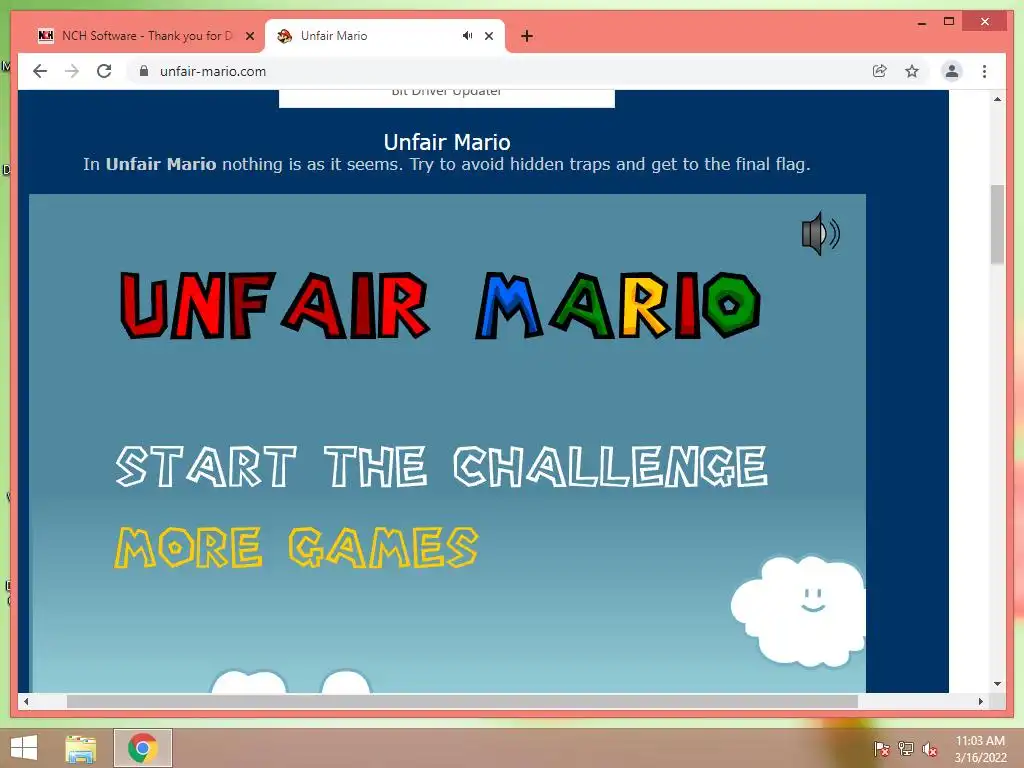Open the Action Center flag tray icon
The width and height of the screenshot is (1024, 768).
(881, 749)
